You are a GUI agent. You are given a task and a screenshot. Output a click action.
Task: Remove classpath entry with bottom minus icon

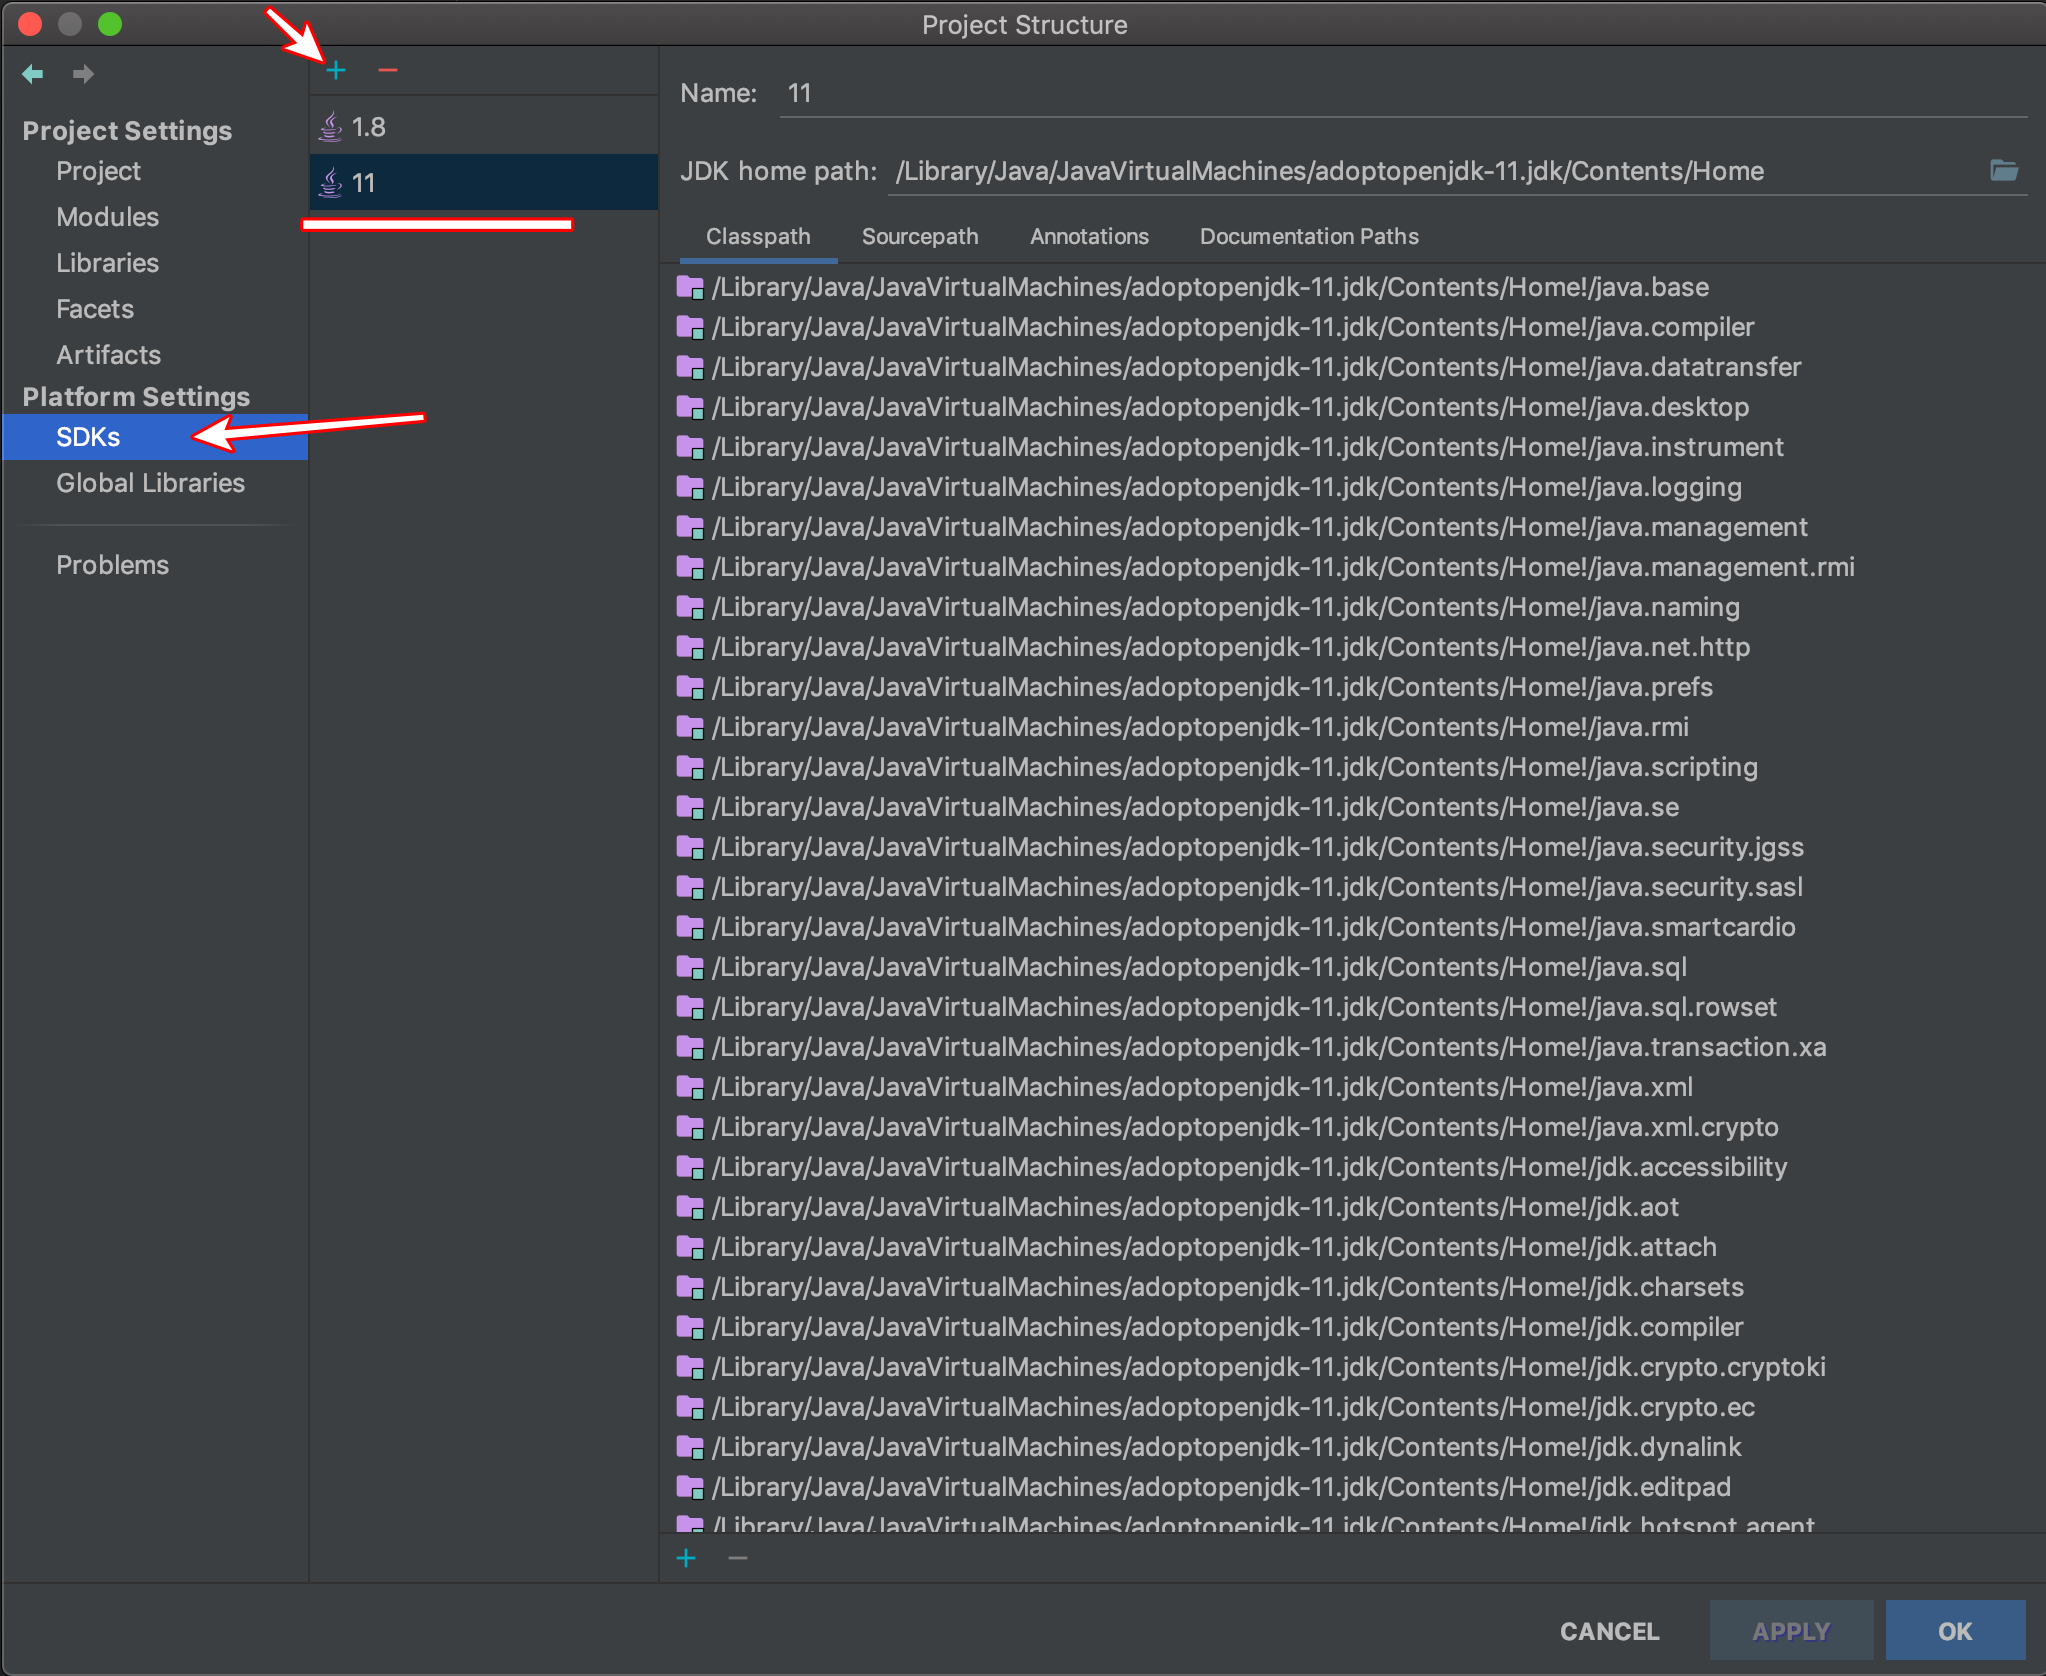pyautogui.click(x=738, y=1558)
